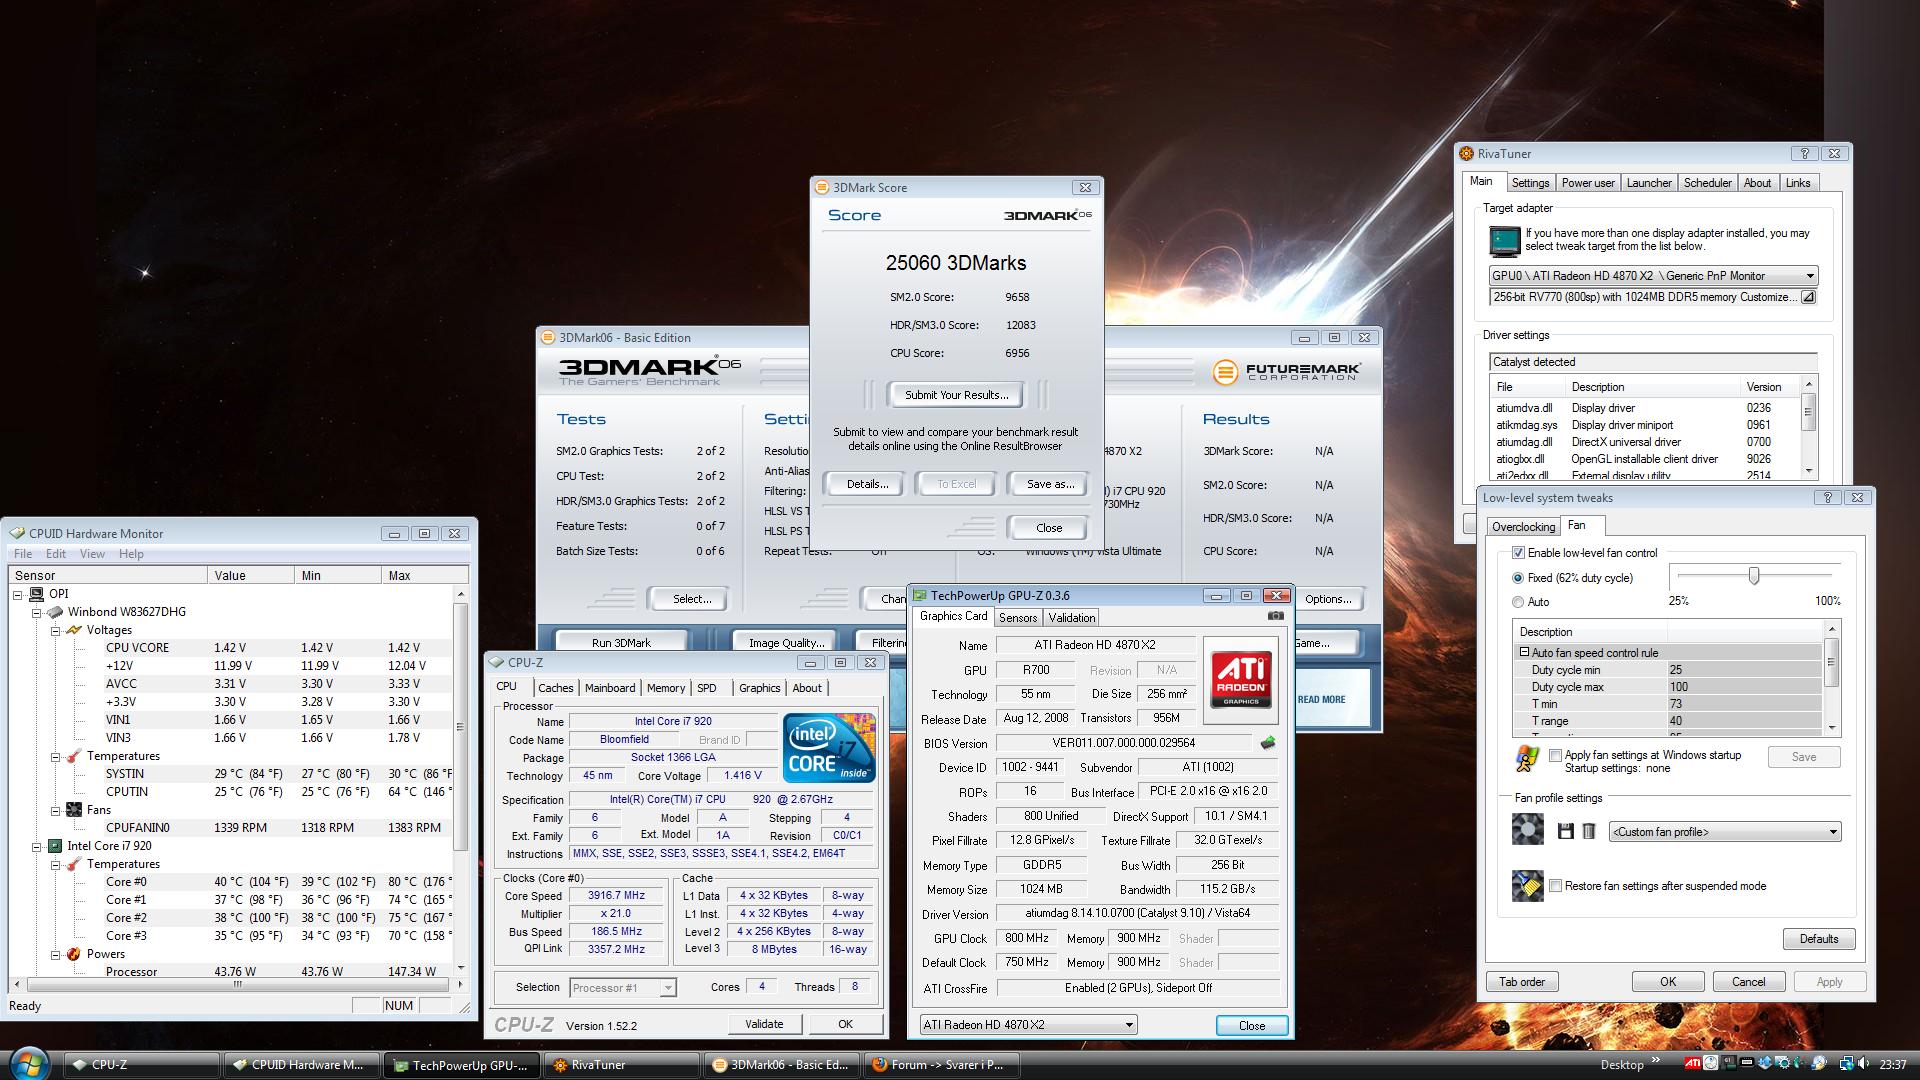
Task: Enable Restore fan settings after suspended mode
Action: pos(1555,886)
